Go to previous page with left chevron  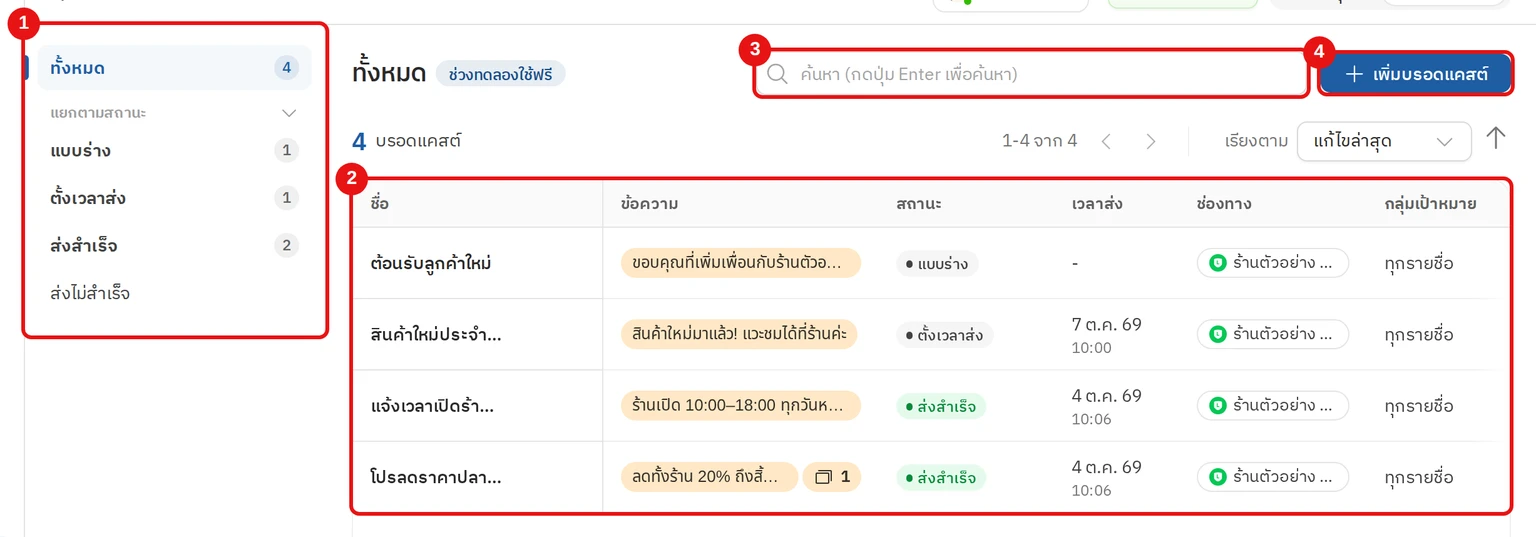click(x=1106, y=142)
